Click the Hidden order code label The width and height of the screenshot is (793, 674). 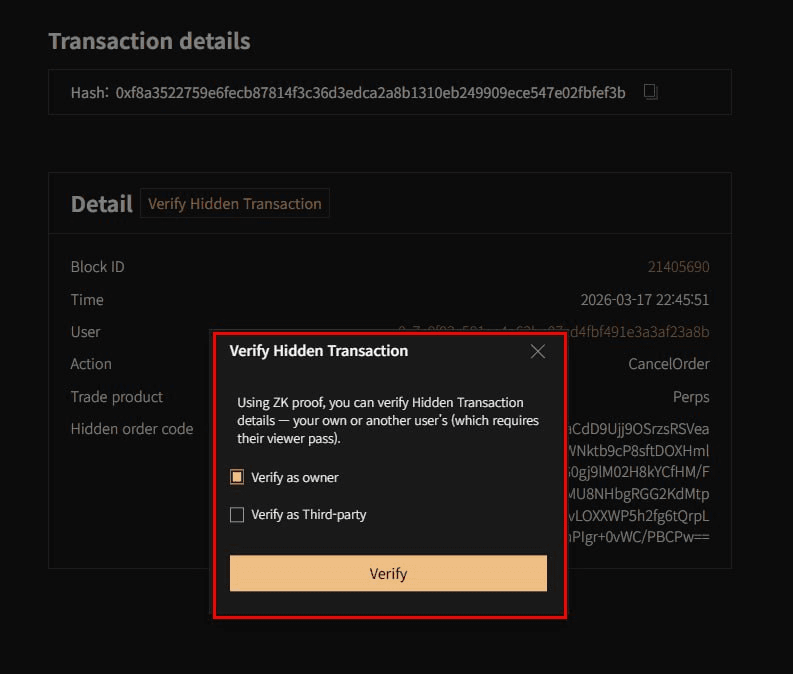[x=132, y=429]
